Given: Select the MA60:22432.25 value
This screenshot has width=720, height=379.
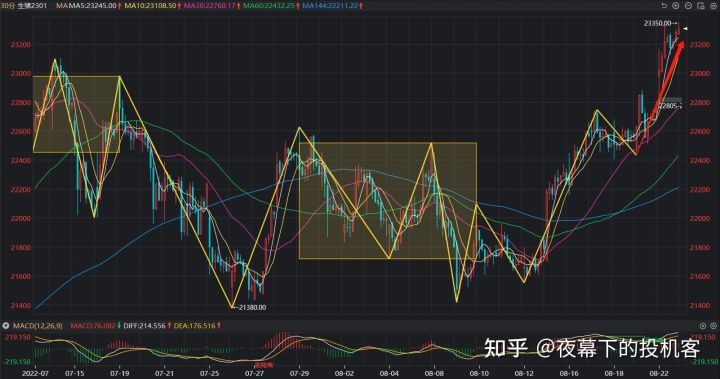Looking at the screenshot, I should 269,6.
